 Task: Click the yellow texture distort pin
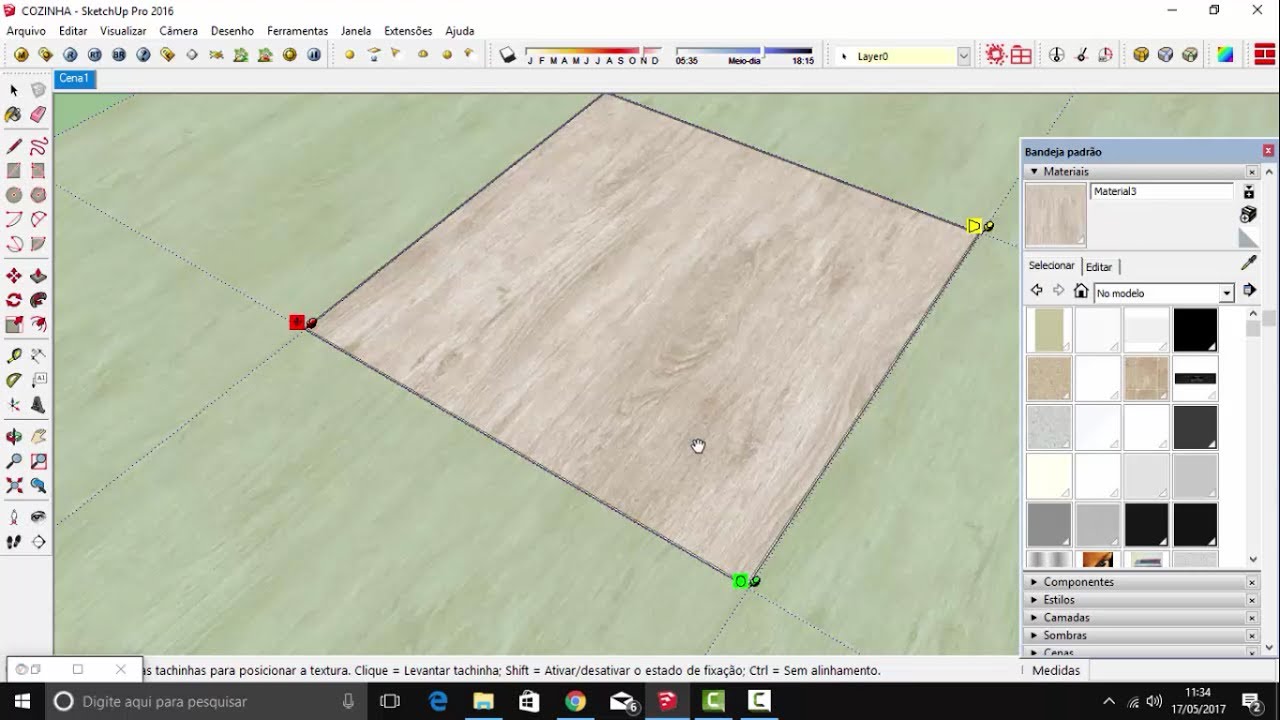tap(974, 226)
